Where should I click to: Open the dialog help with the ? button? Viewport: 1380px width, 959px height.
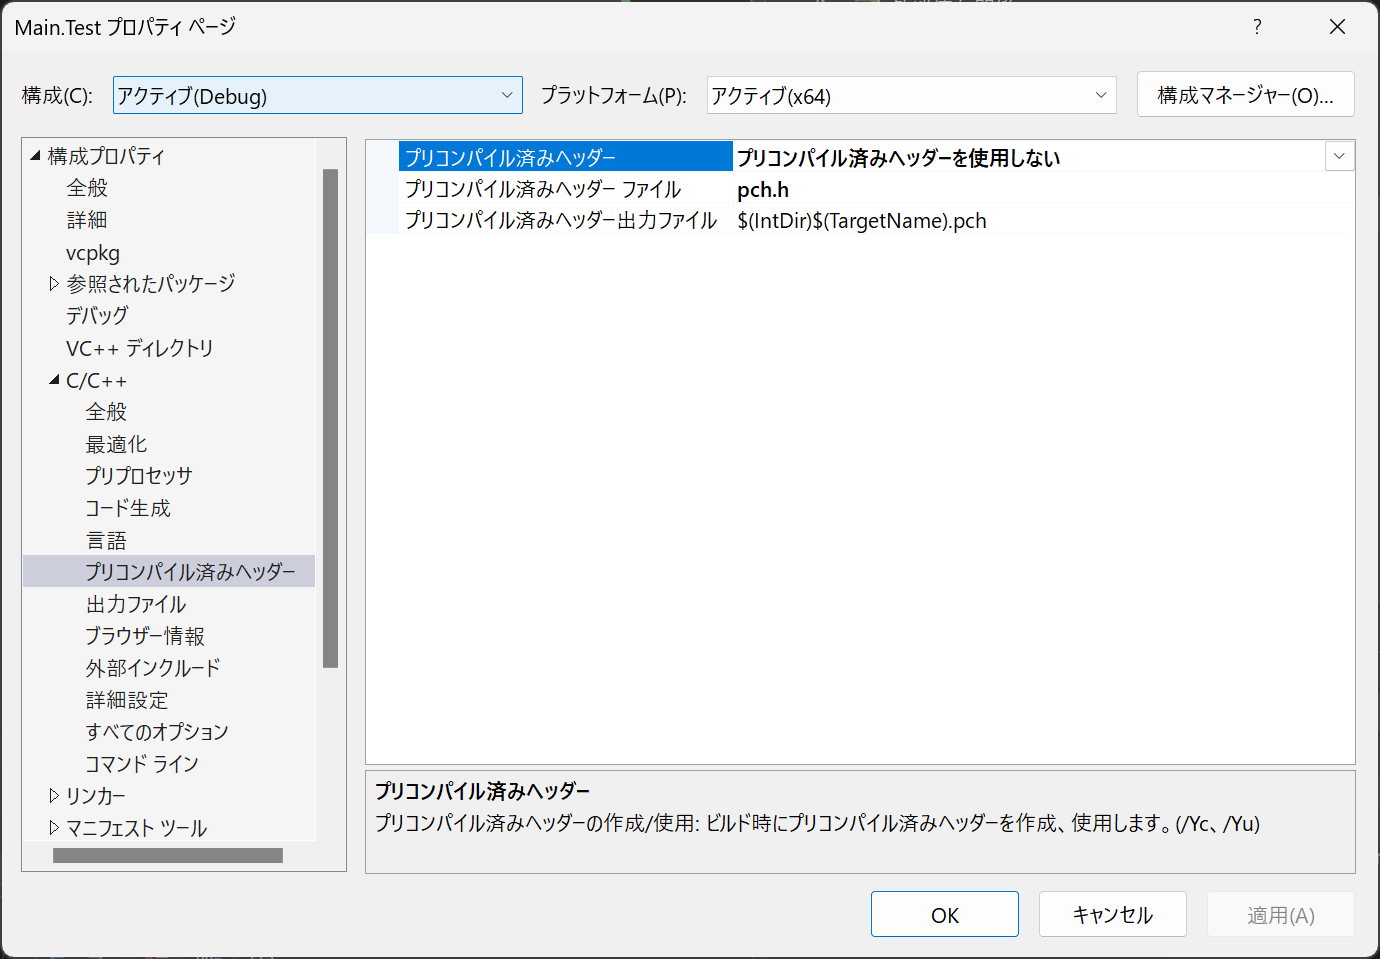[1257, 27]
